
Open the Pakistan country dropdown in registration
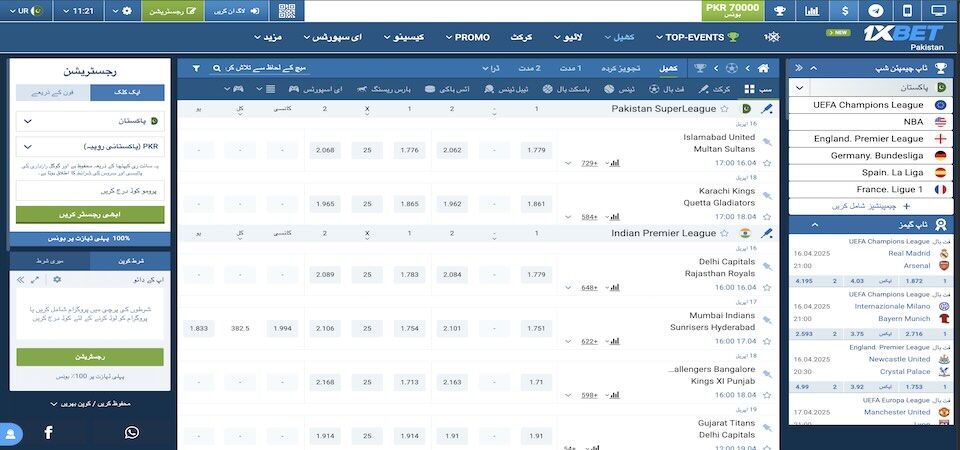point(90,121)
